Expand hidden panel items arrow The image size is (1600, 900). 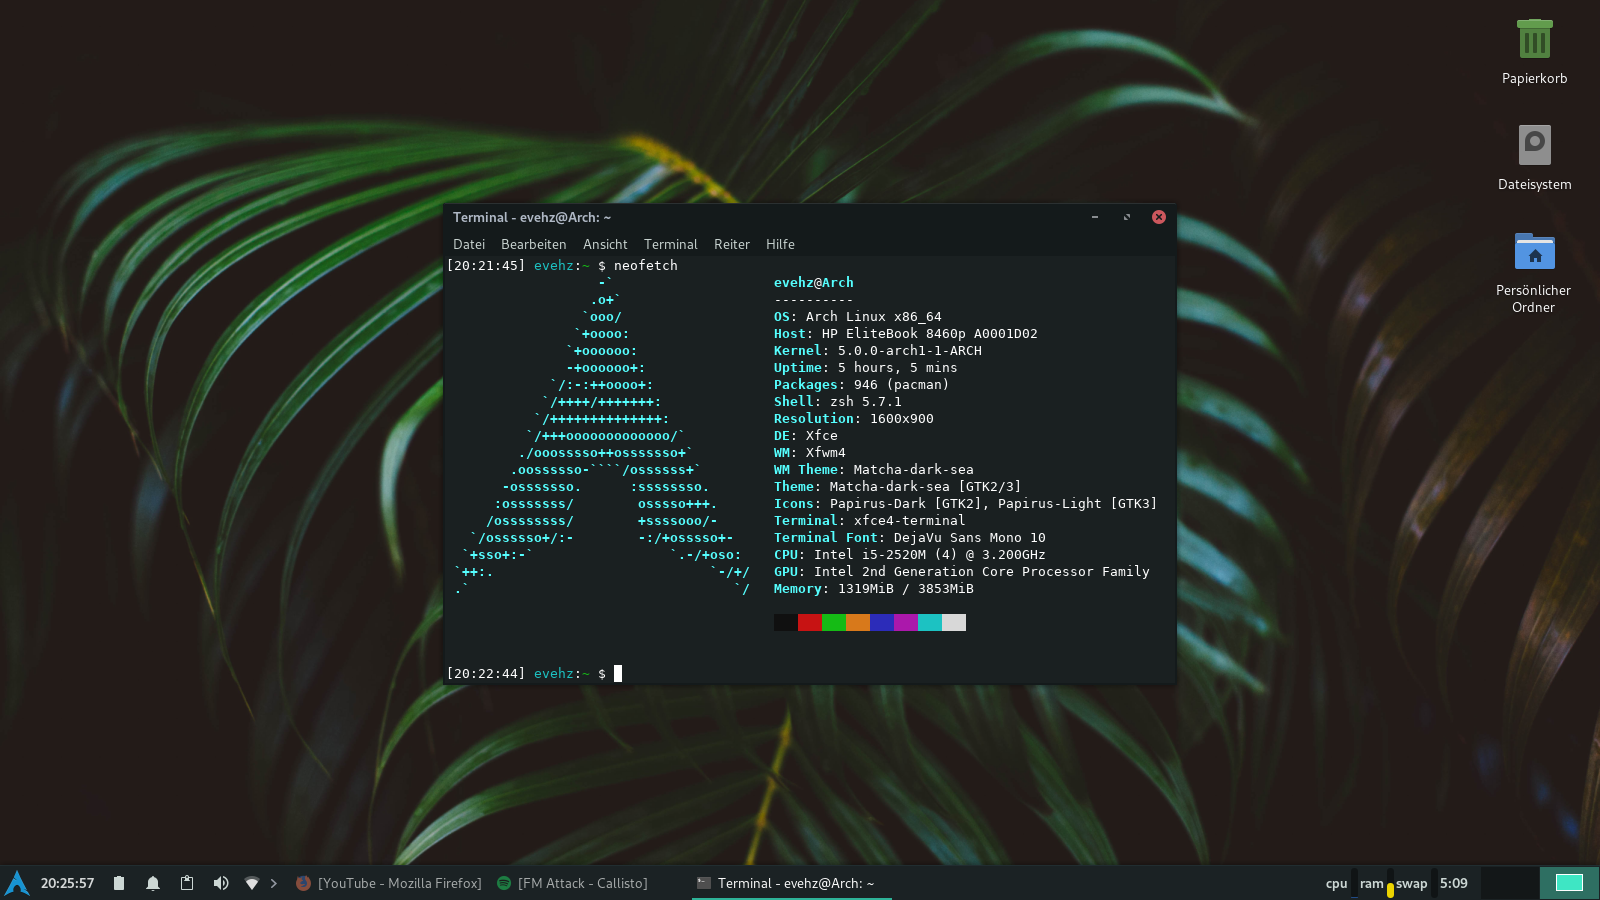coord(274,883)
